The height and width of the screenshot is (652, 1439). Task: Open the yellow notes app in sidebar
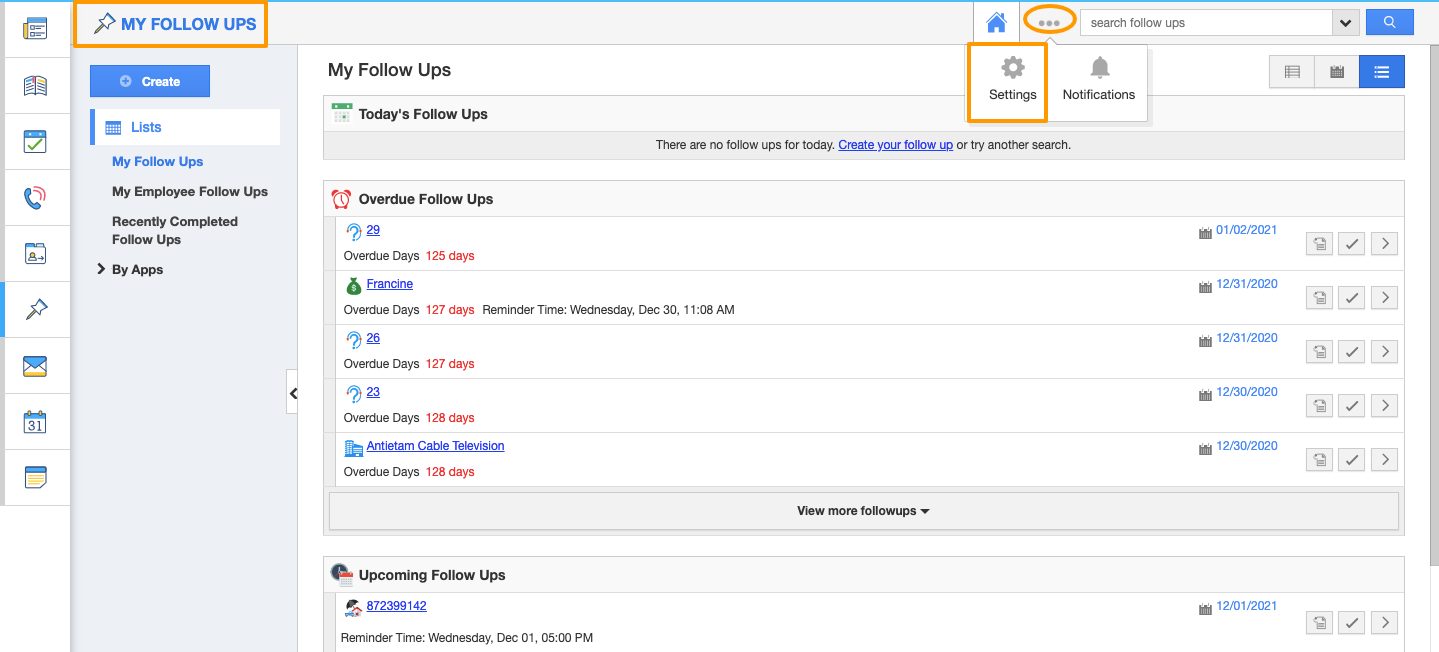coord(35,478)
